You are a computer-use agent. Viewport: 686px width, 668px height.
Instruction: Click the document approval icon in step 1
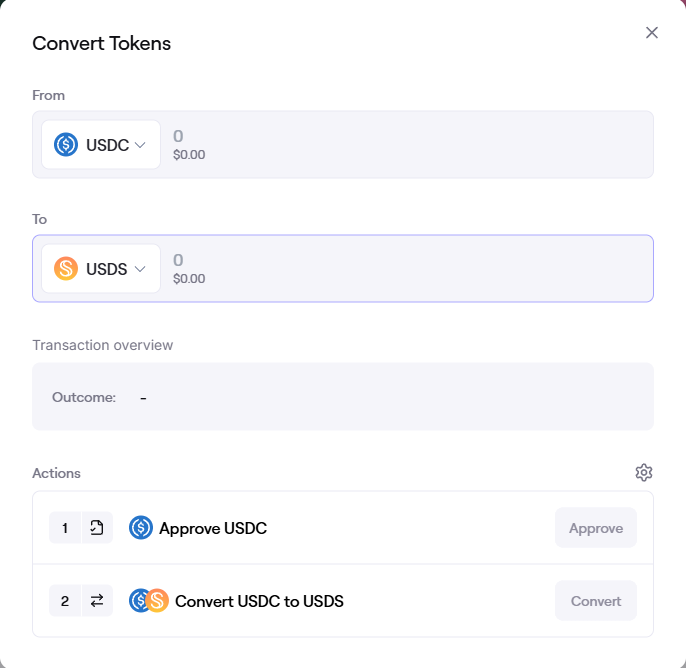pyautogui.click(x=97, y=528)
